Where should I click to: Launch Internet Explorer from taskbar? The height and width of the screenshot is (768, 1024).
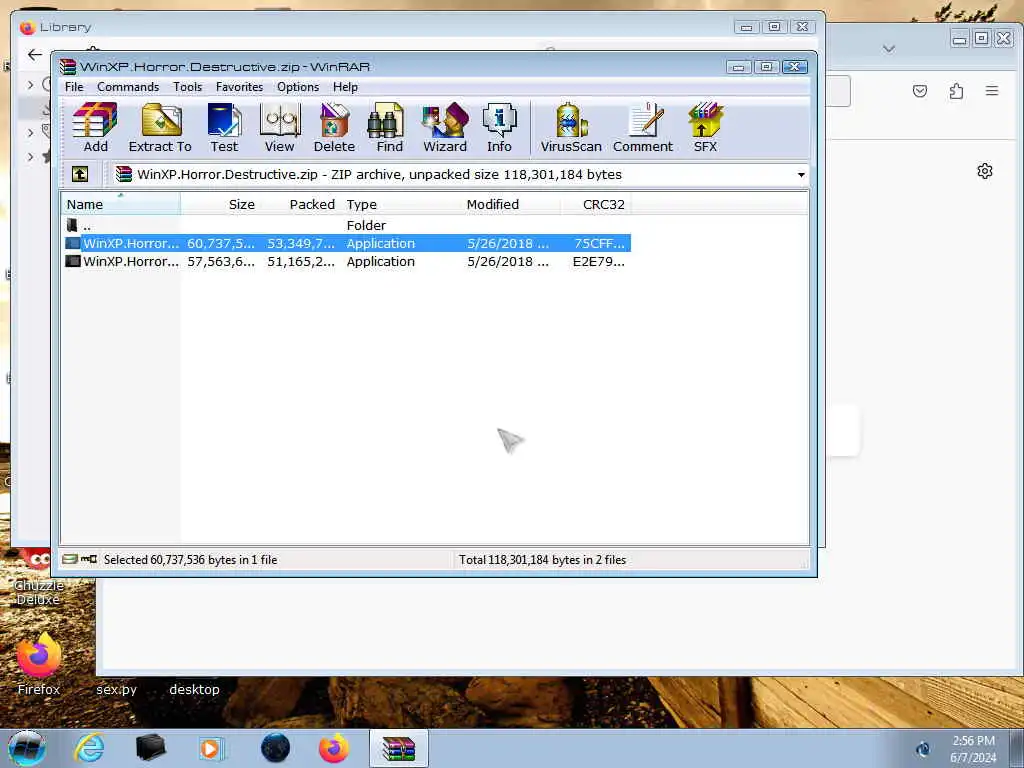point(89,748)
